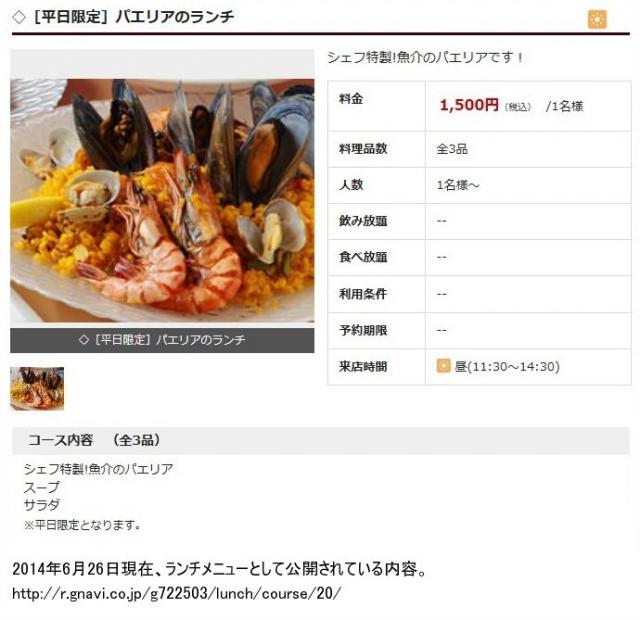The width and height of the screenshot is (640, 620).
Task: Click the 料理品数 row label
Action: tap(363, 149)
